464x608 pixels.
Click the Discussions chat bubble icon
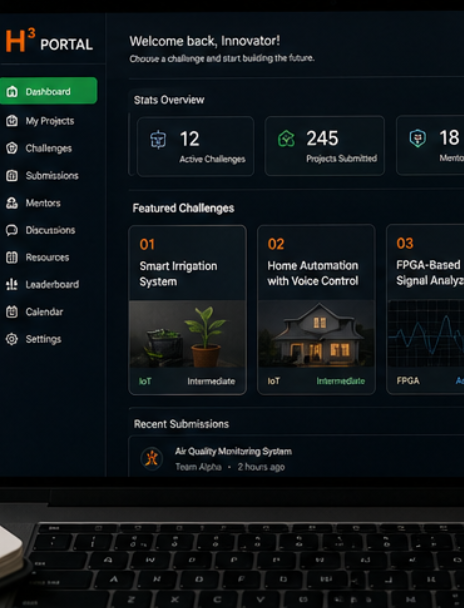click(x=12, y=230)
